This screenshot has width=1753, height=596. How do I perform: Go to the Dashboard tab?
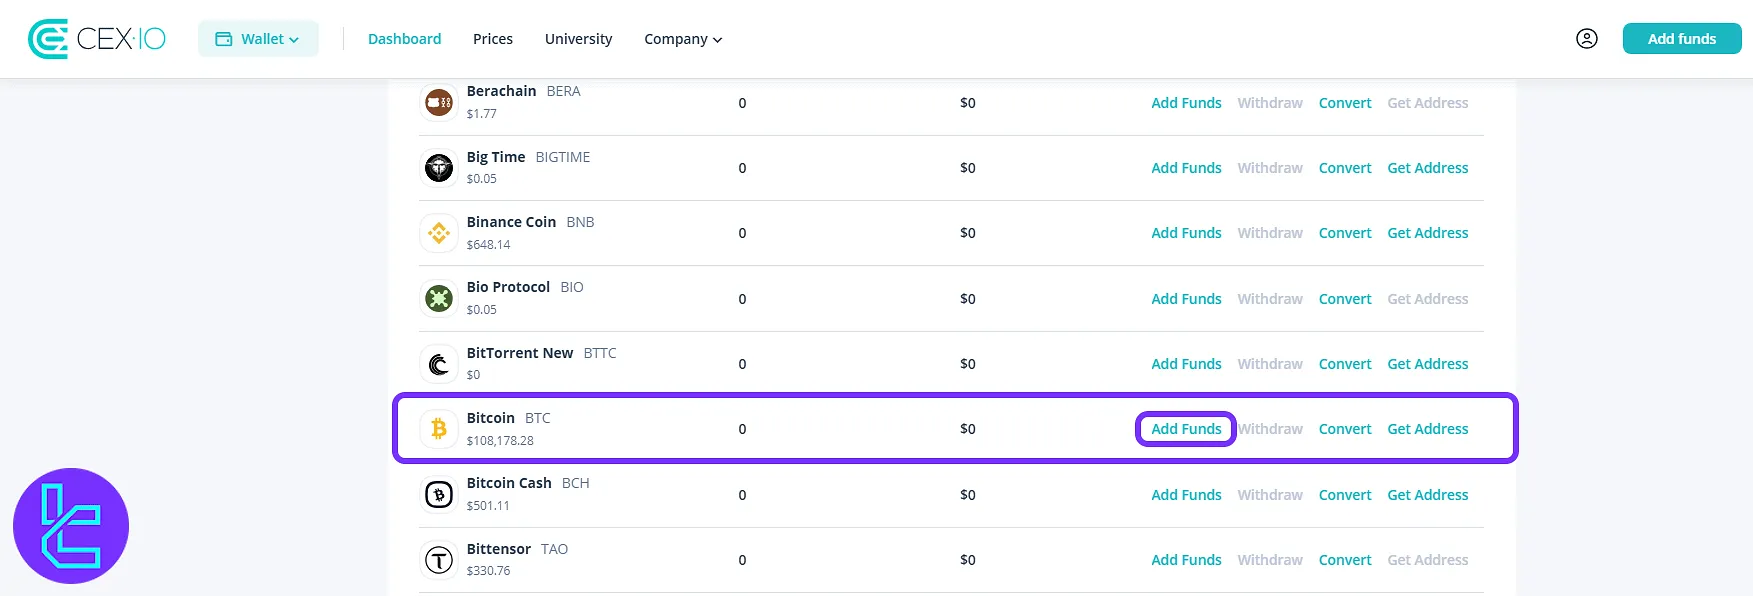coord(404,39)
